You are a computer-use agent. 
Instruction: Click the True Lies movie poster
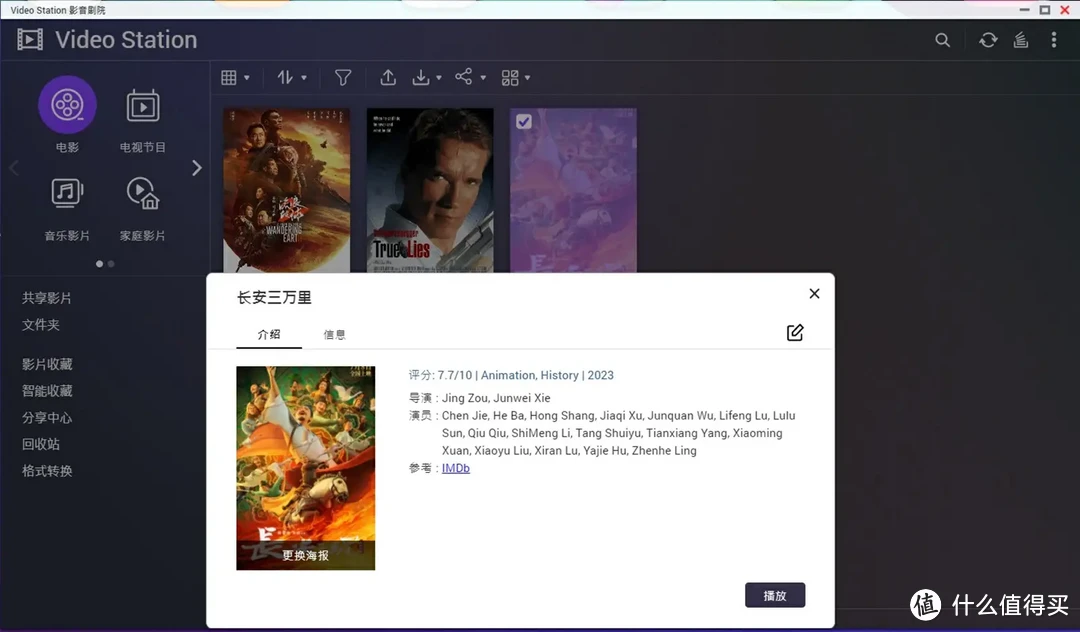tap(430, 190)
